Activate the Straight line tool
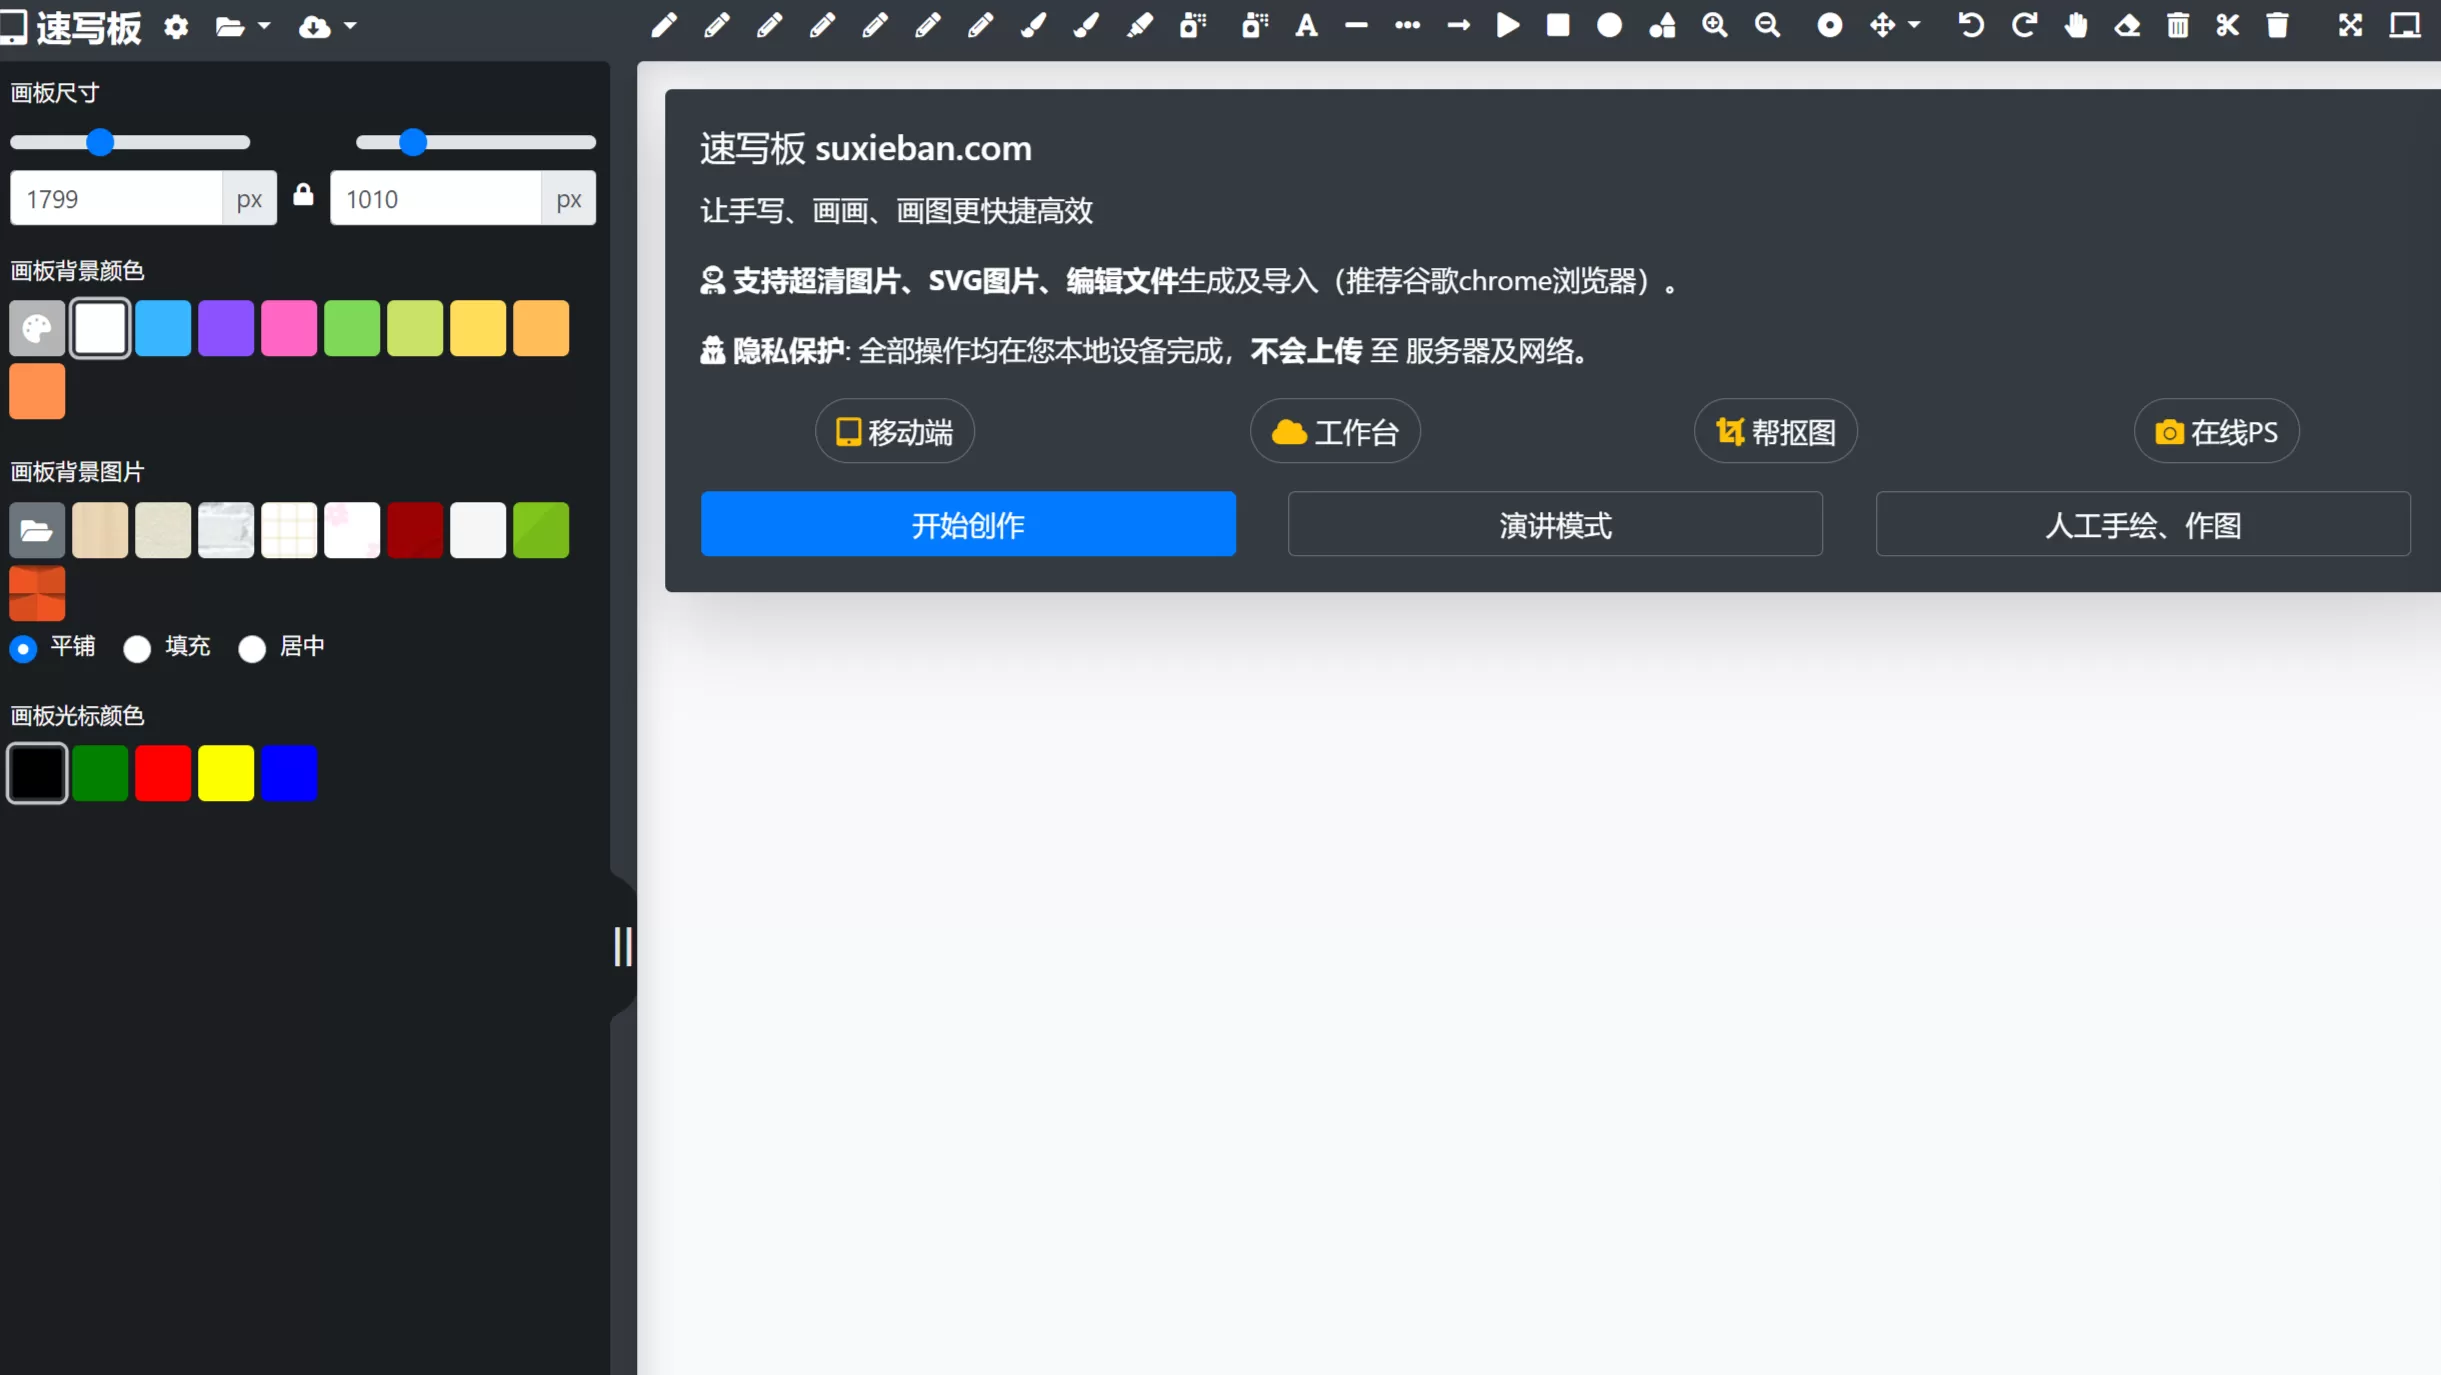 [x=1356, y=25]
